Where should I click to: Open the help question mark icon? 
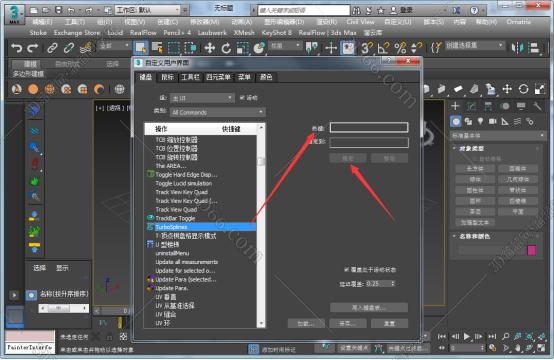475,11
